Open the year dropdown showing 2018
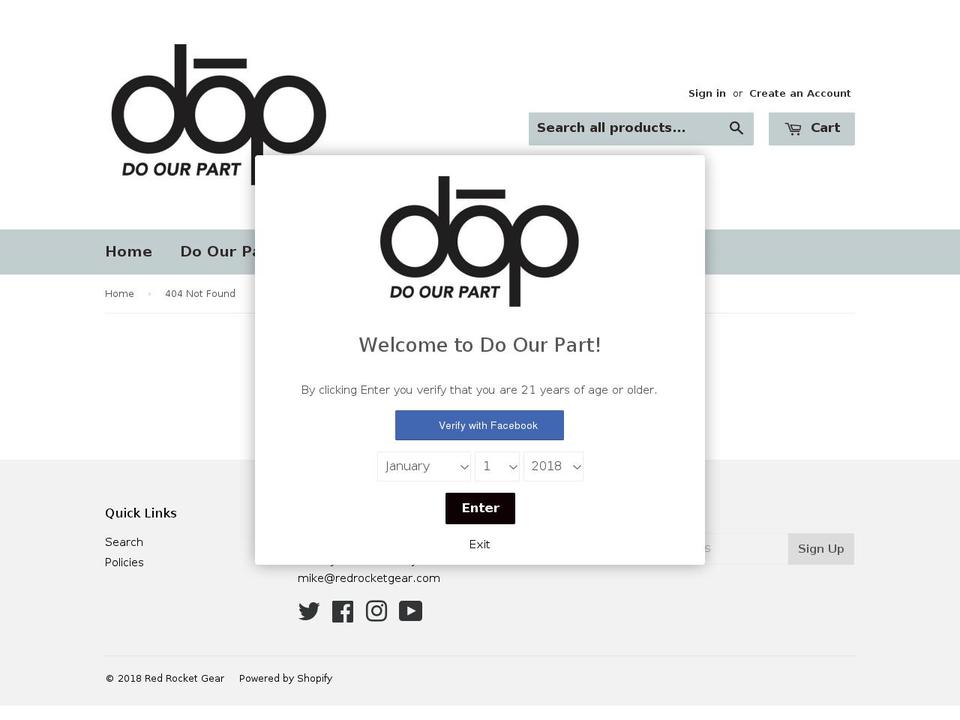Screen dimensions: 960x720 tap(553, 467)
